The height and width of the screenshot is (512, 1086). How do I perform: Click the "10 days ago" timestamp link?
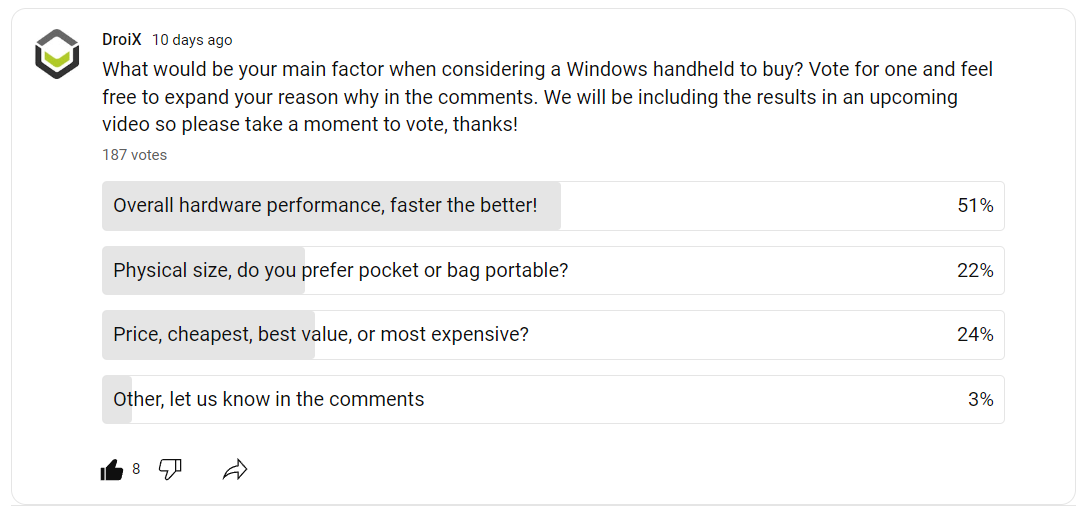(192, 40)
